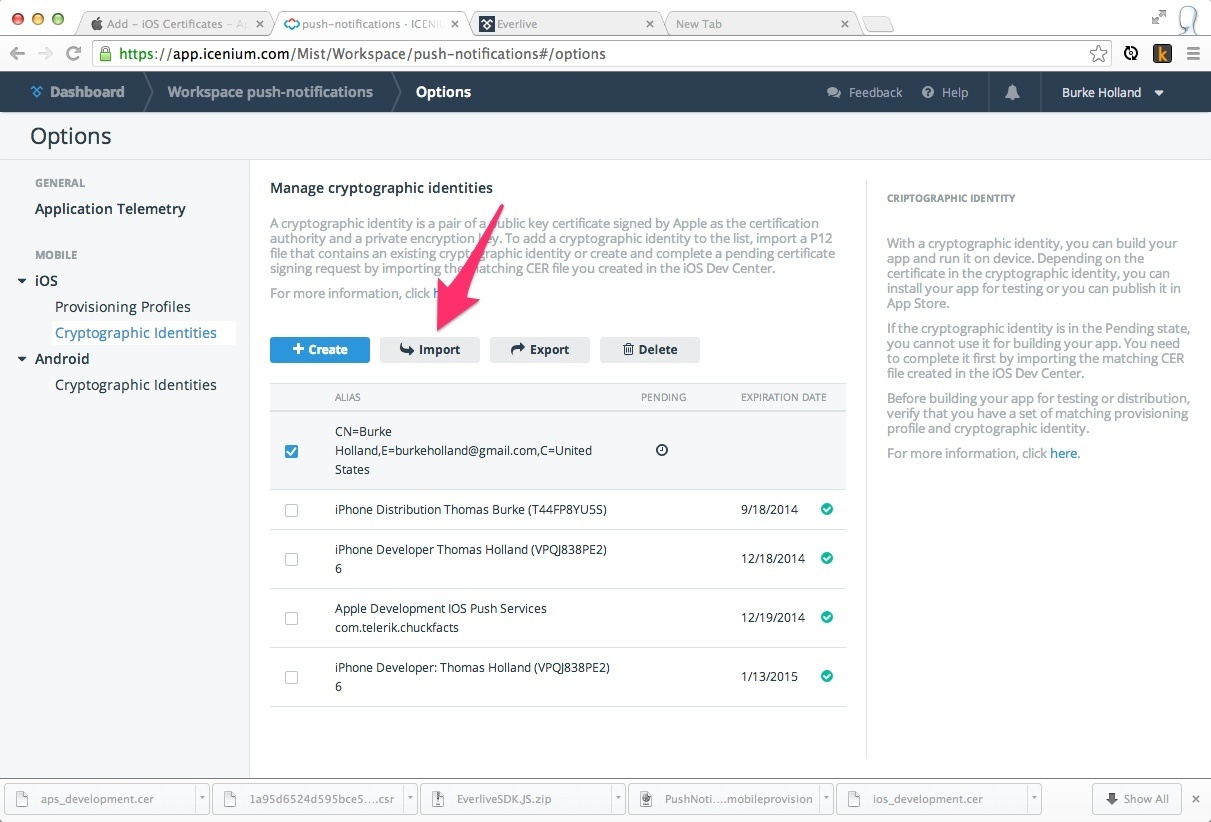The height and width of the screenshot is (822, 1211).
Task: Click the browser address bar
Action: 600,54
